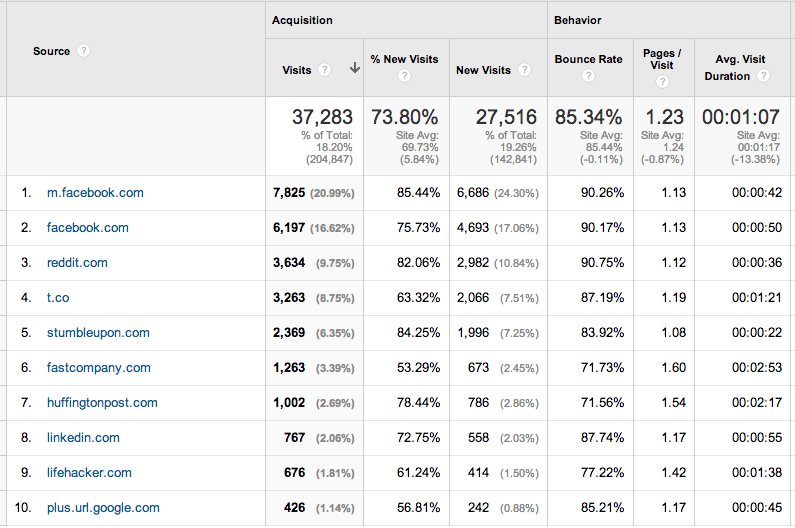This screenshot has width=795, height=528.
Task: Select overall pages per visit 1.23
Action: pos(664,117)
